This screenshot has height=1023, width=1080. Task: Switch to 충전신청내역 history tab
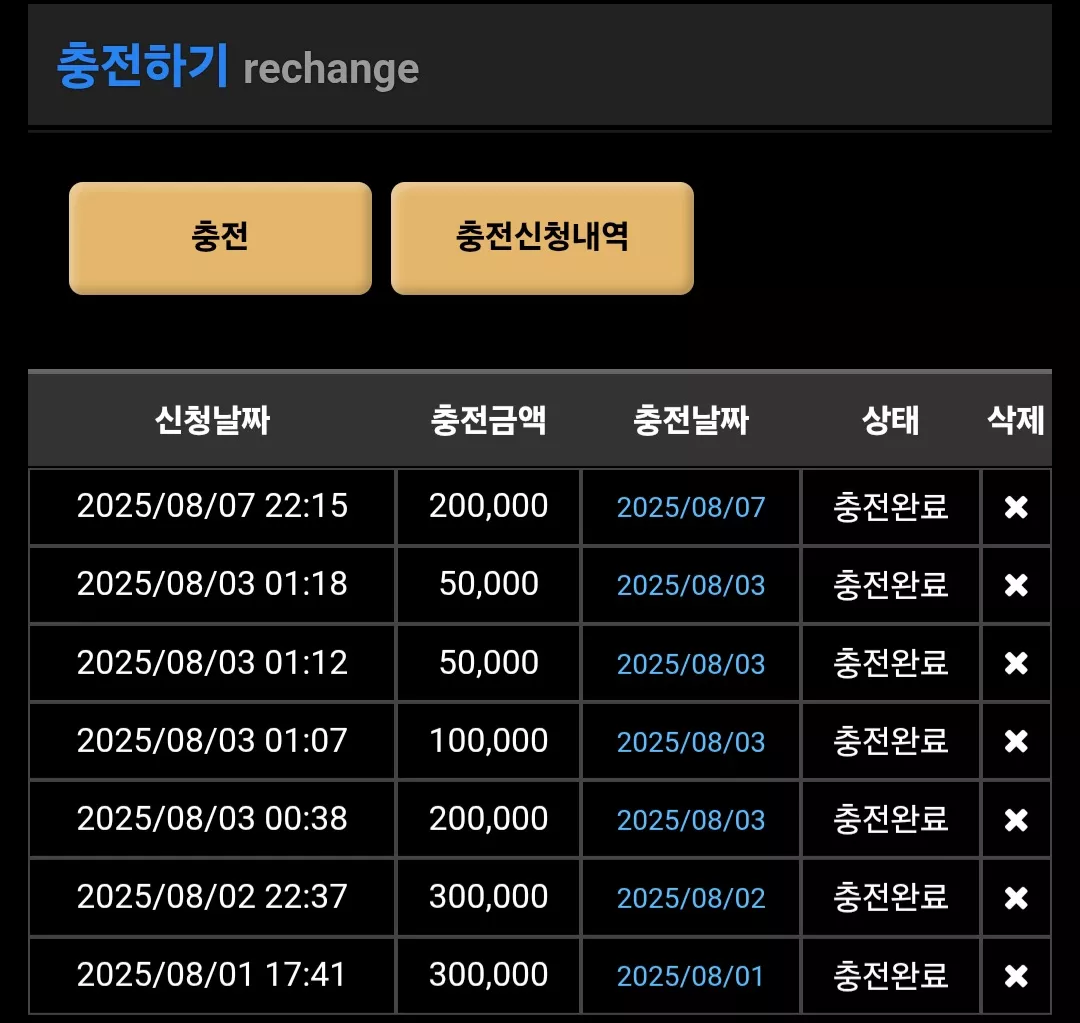(x=542, y=238)
